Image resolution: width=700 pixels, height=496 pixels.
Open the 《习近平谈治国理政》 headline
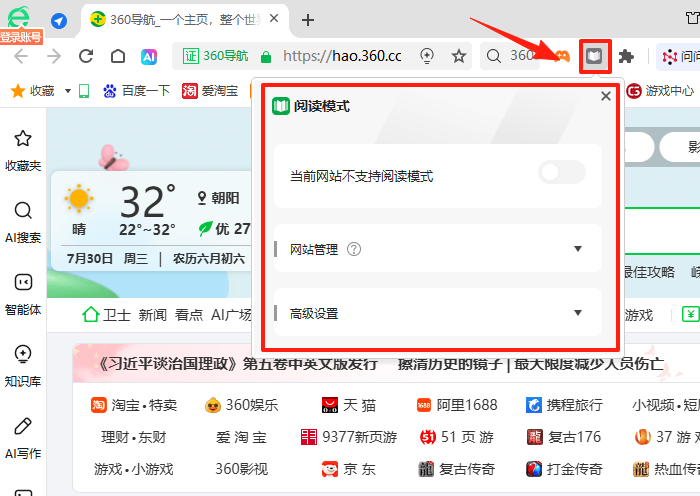[236, 364]
